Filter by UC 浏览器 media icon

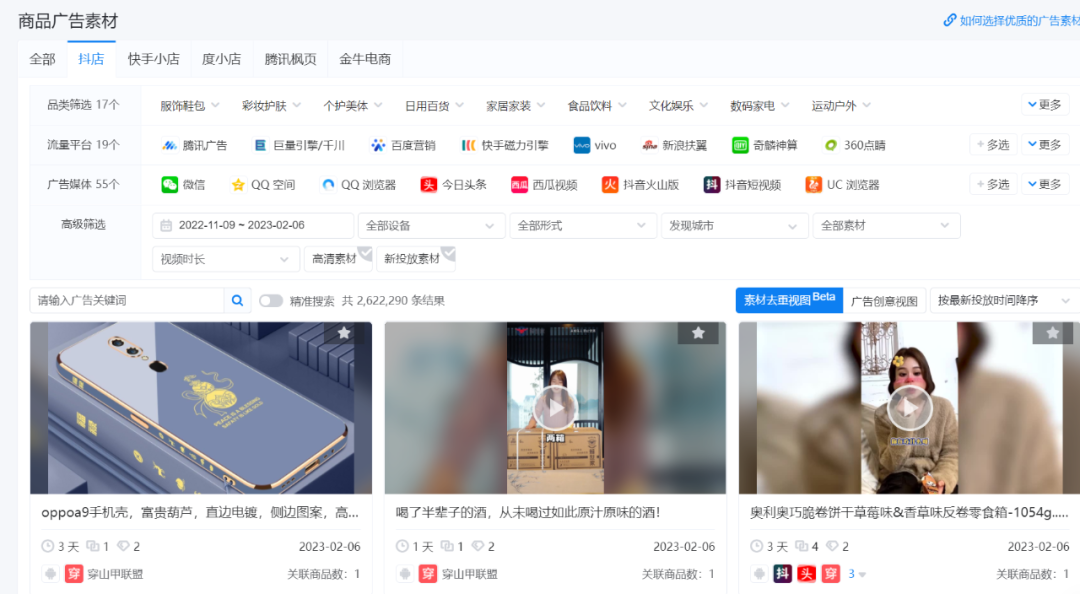click(x=813, y=185)
